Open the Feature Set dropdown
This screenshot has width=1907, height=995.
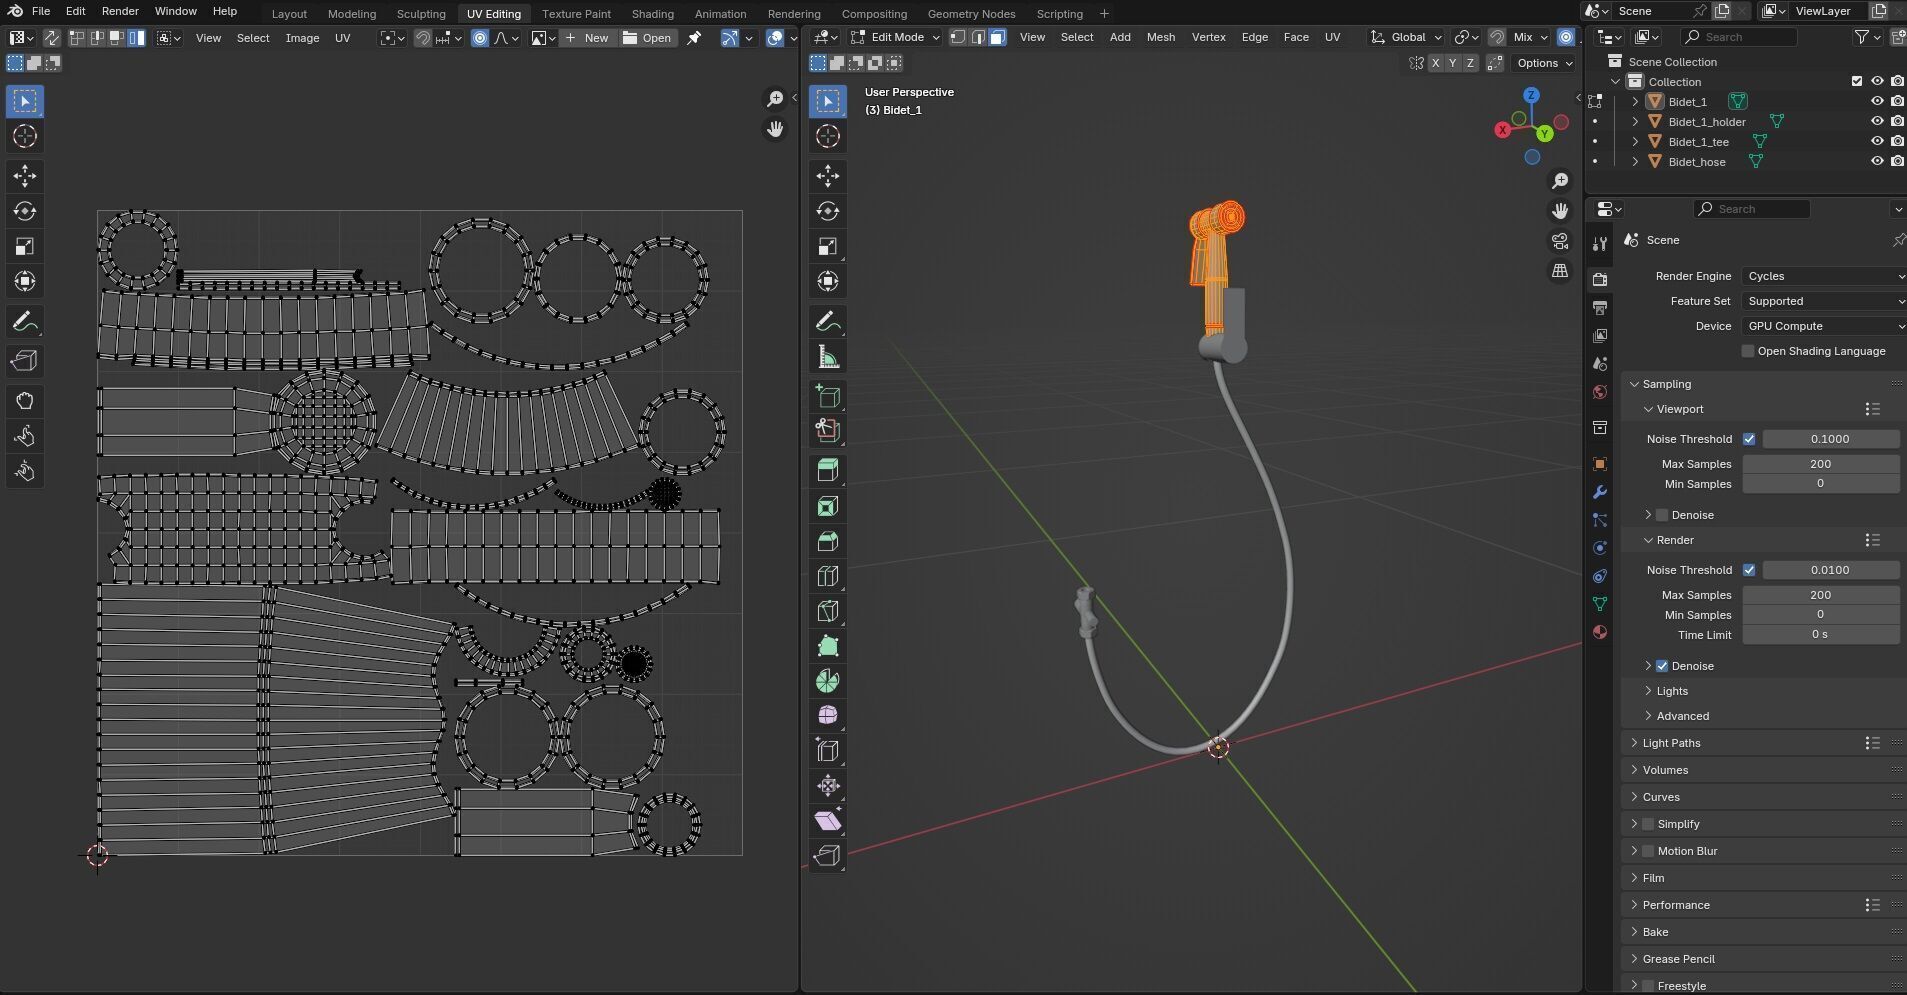[x=1823, y=301]
